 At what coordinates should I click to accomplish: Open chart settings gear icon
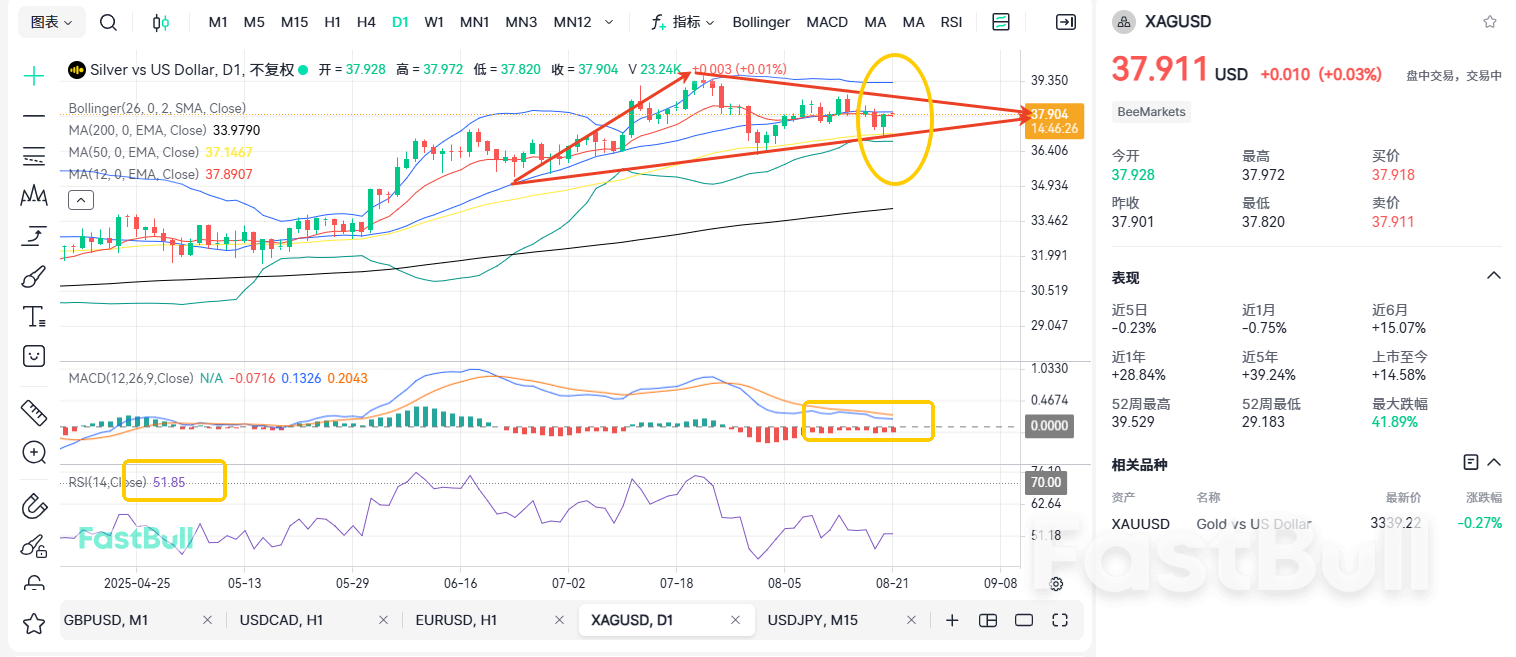[x=1056, y=584]
